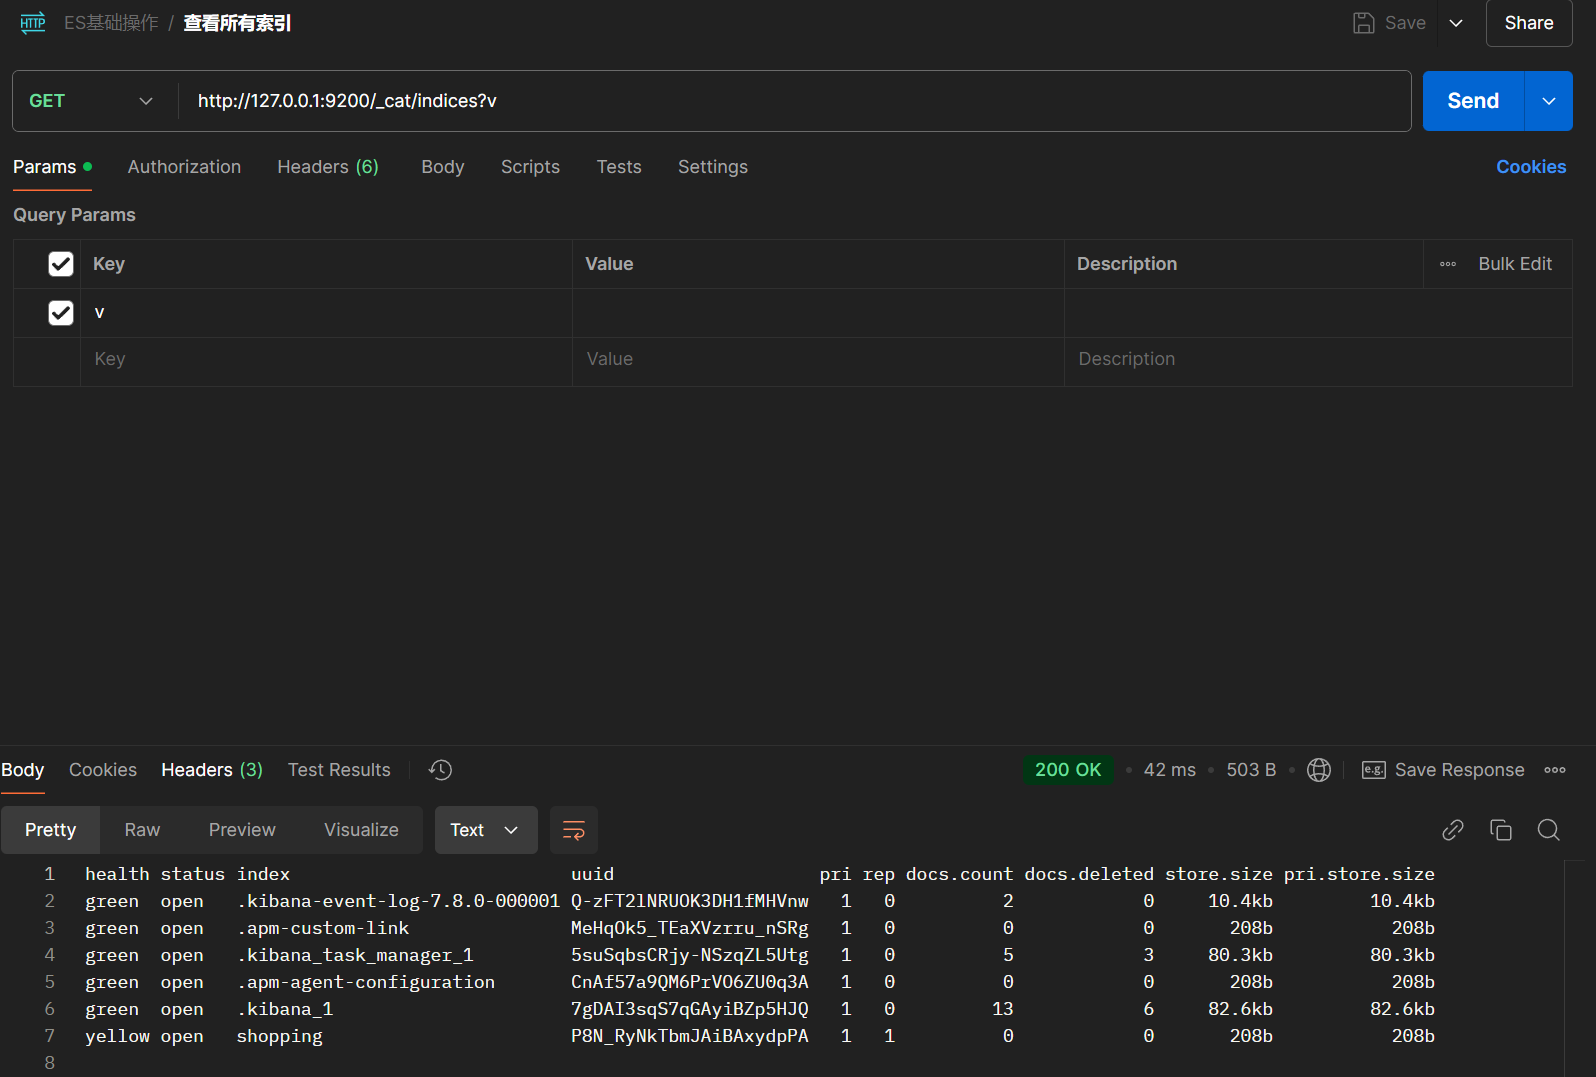Open the request Settings tab

point(712,167)
